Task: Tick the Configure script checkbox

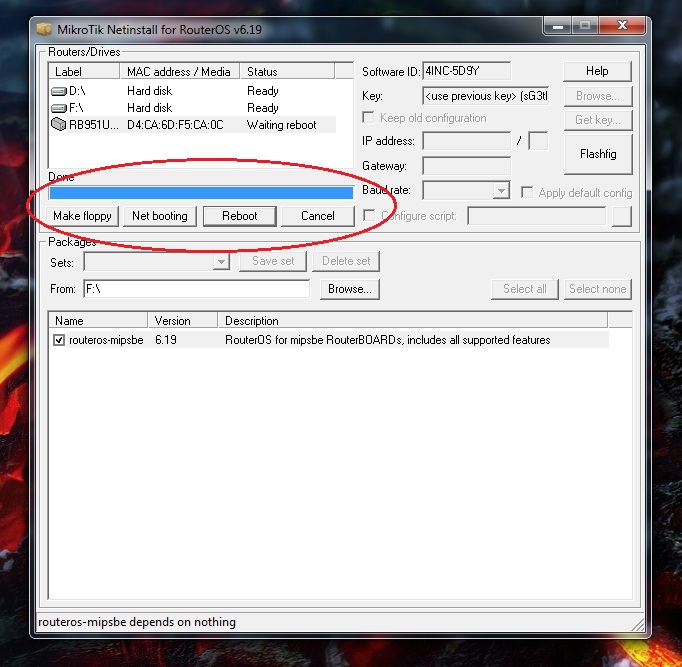Action: [x=369, y=215]
